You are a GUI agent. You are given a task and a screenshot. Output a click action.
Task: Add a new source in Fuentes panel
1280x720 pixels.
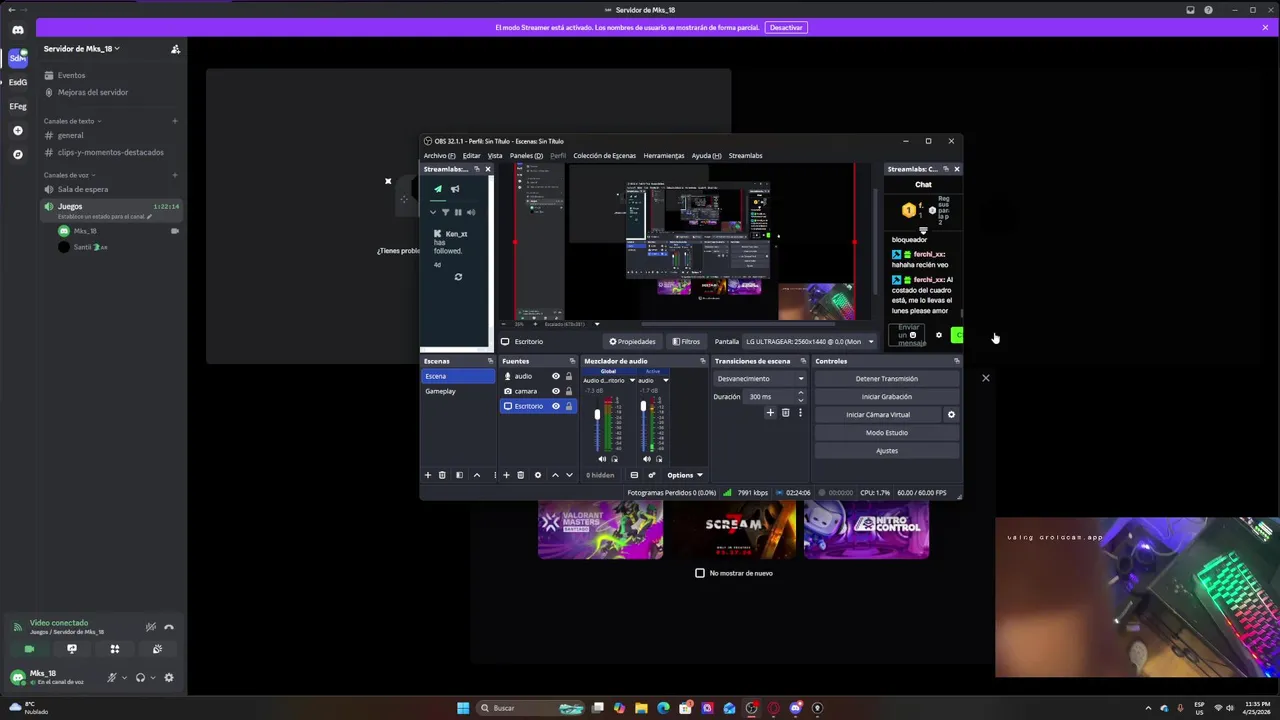point(506,475)
